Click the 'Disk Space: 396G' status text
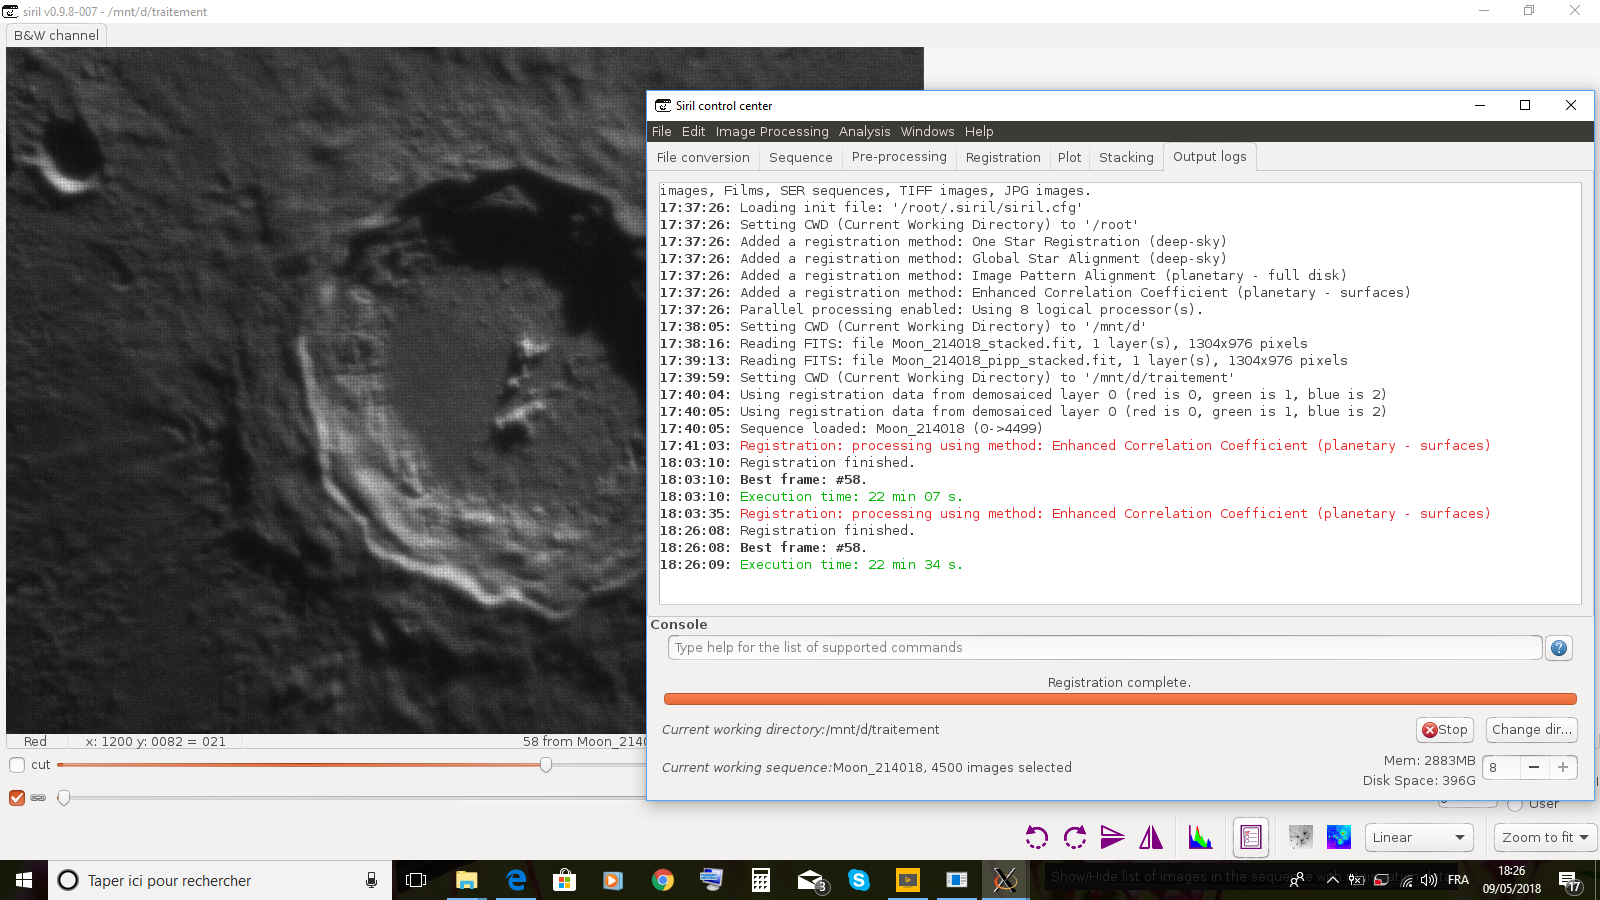The height and width of the screenshot is (900, 1600). point(1419,781)
